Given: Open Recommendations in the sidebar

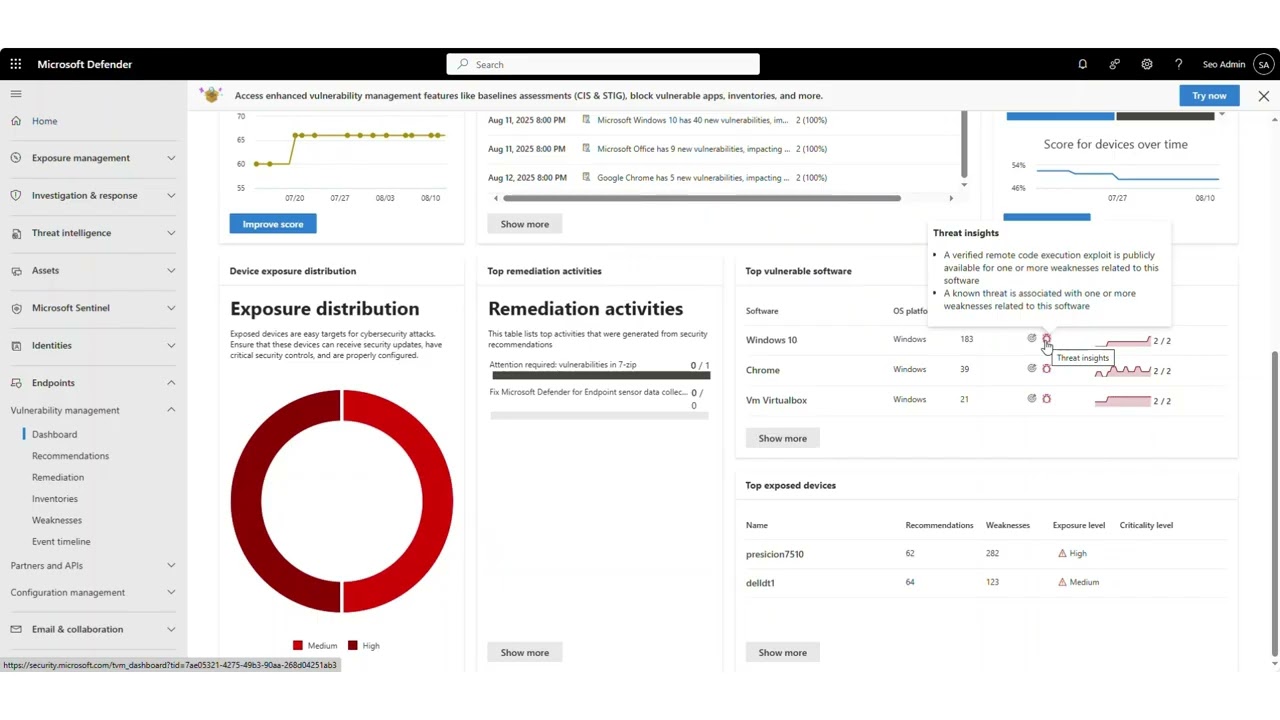Looking at the screenshot, I should pos(70,456).
